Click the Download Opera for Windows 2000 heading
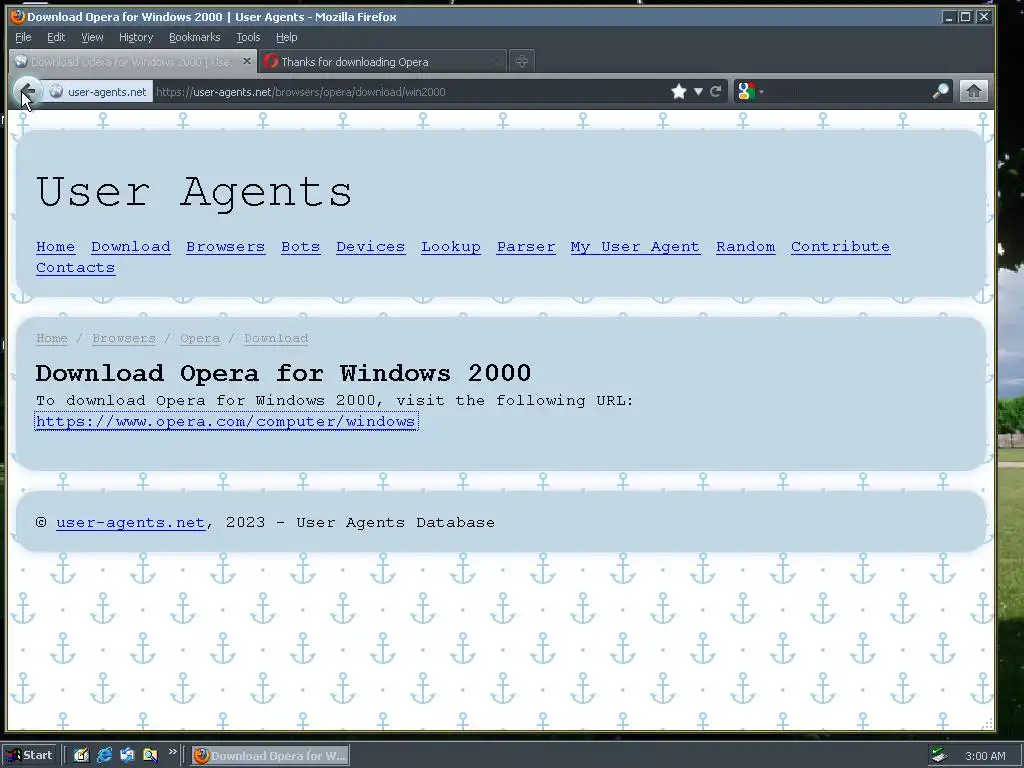 (283, 373)
